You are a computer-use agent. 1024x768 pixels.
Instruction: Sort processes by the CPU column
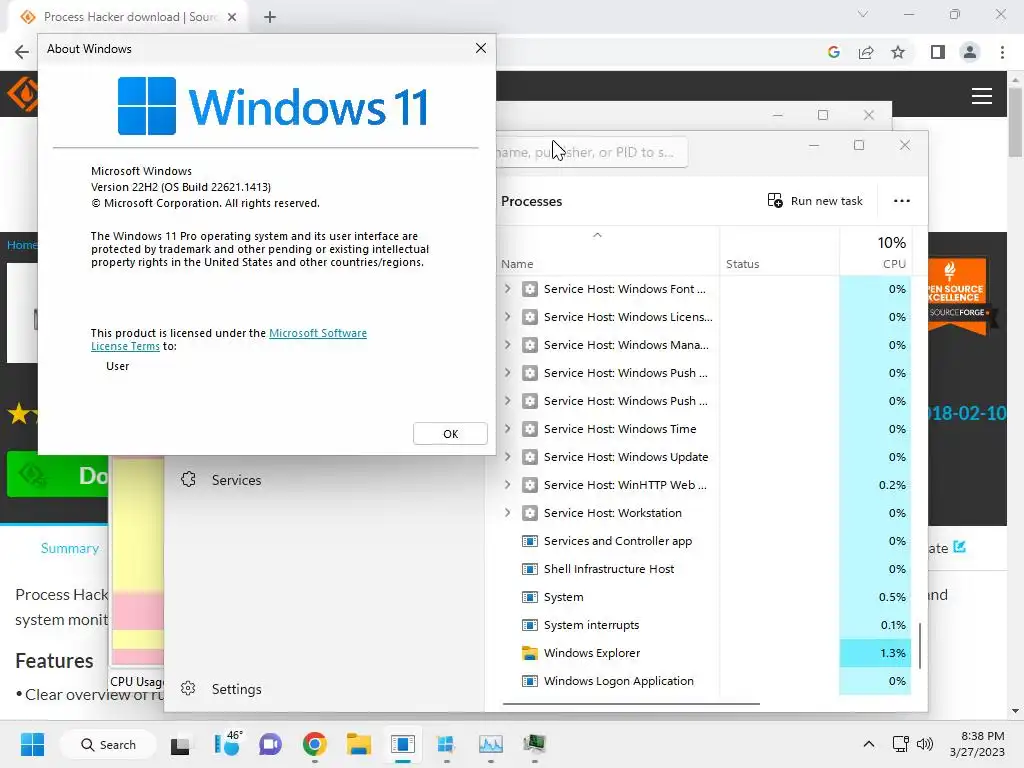(x=893, y=264)
